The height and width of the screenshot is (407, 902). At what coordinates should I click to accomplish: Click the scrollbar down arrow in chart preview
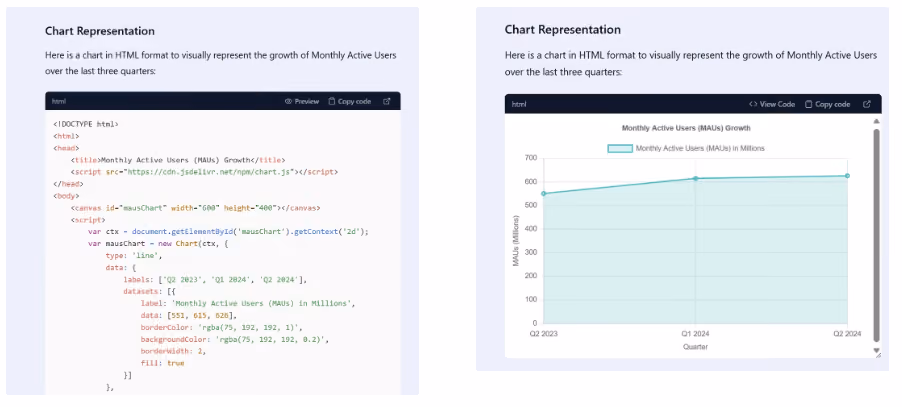click(x=876, y=350)
